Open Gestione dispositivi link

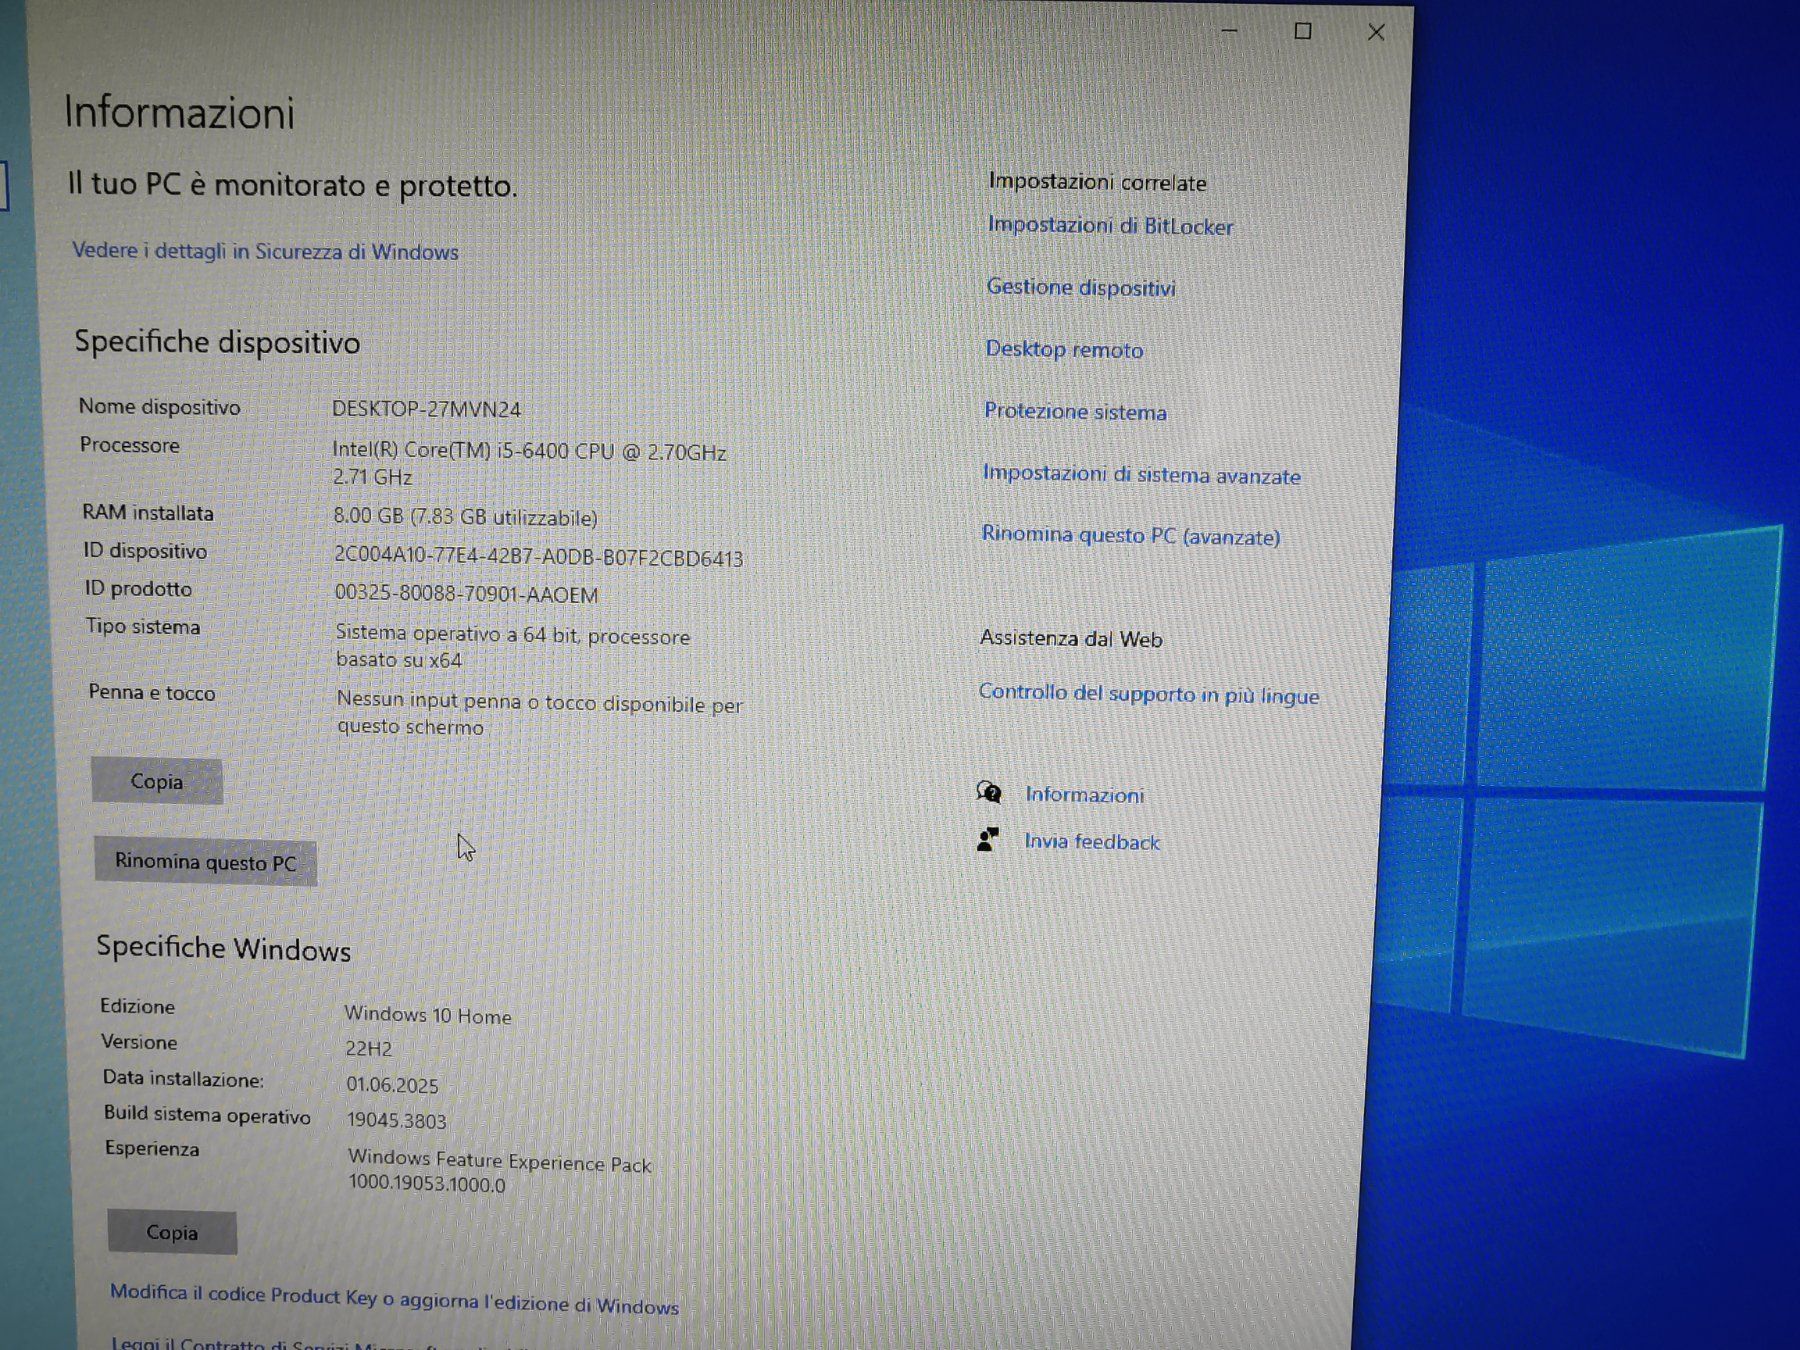click(x=1081, y=288)
